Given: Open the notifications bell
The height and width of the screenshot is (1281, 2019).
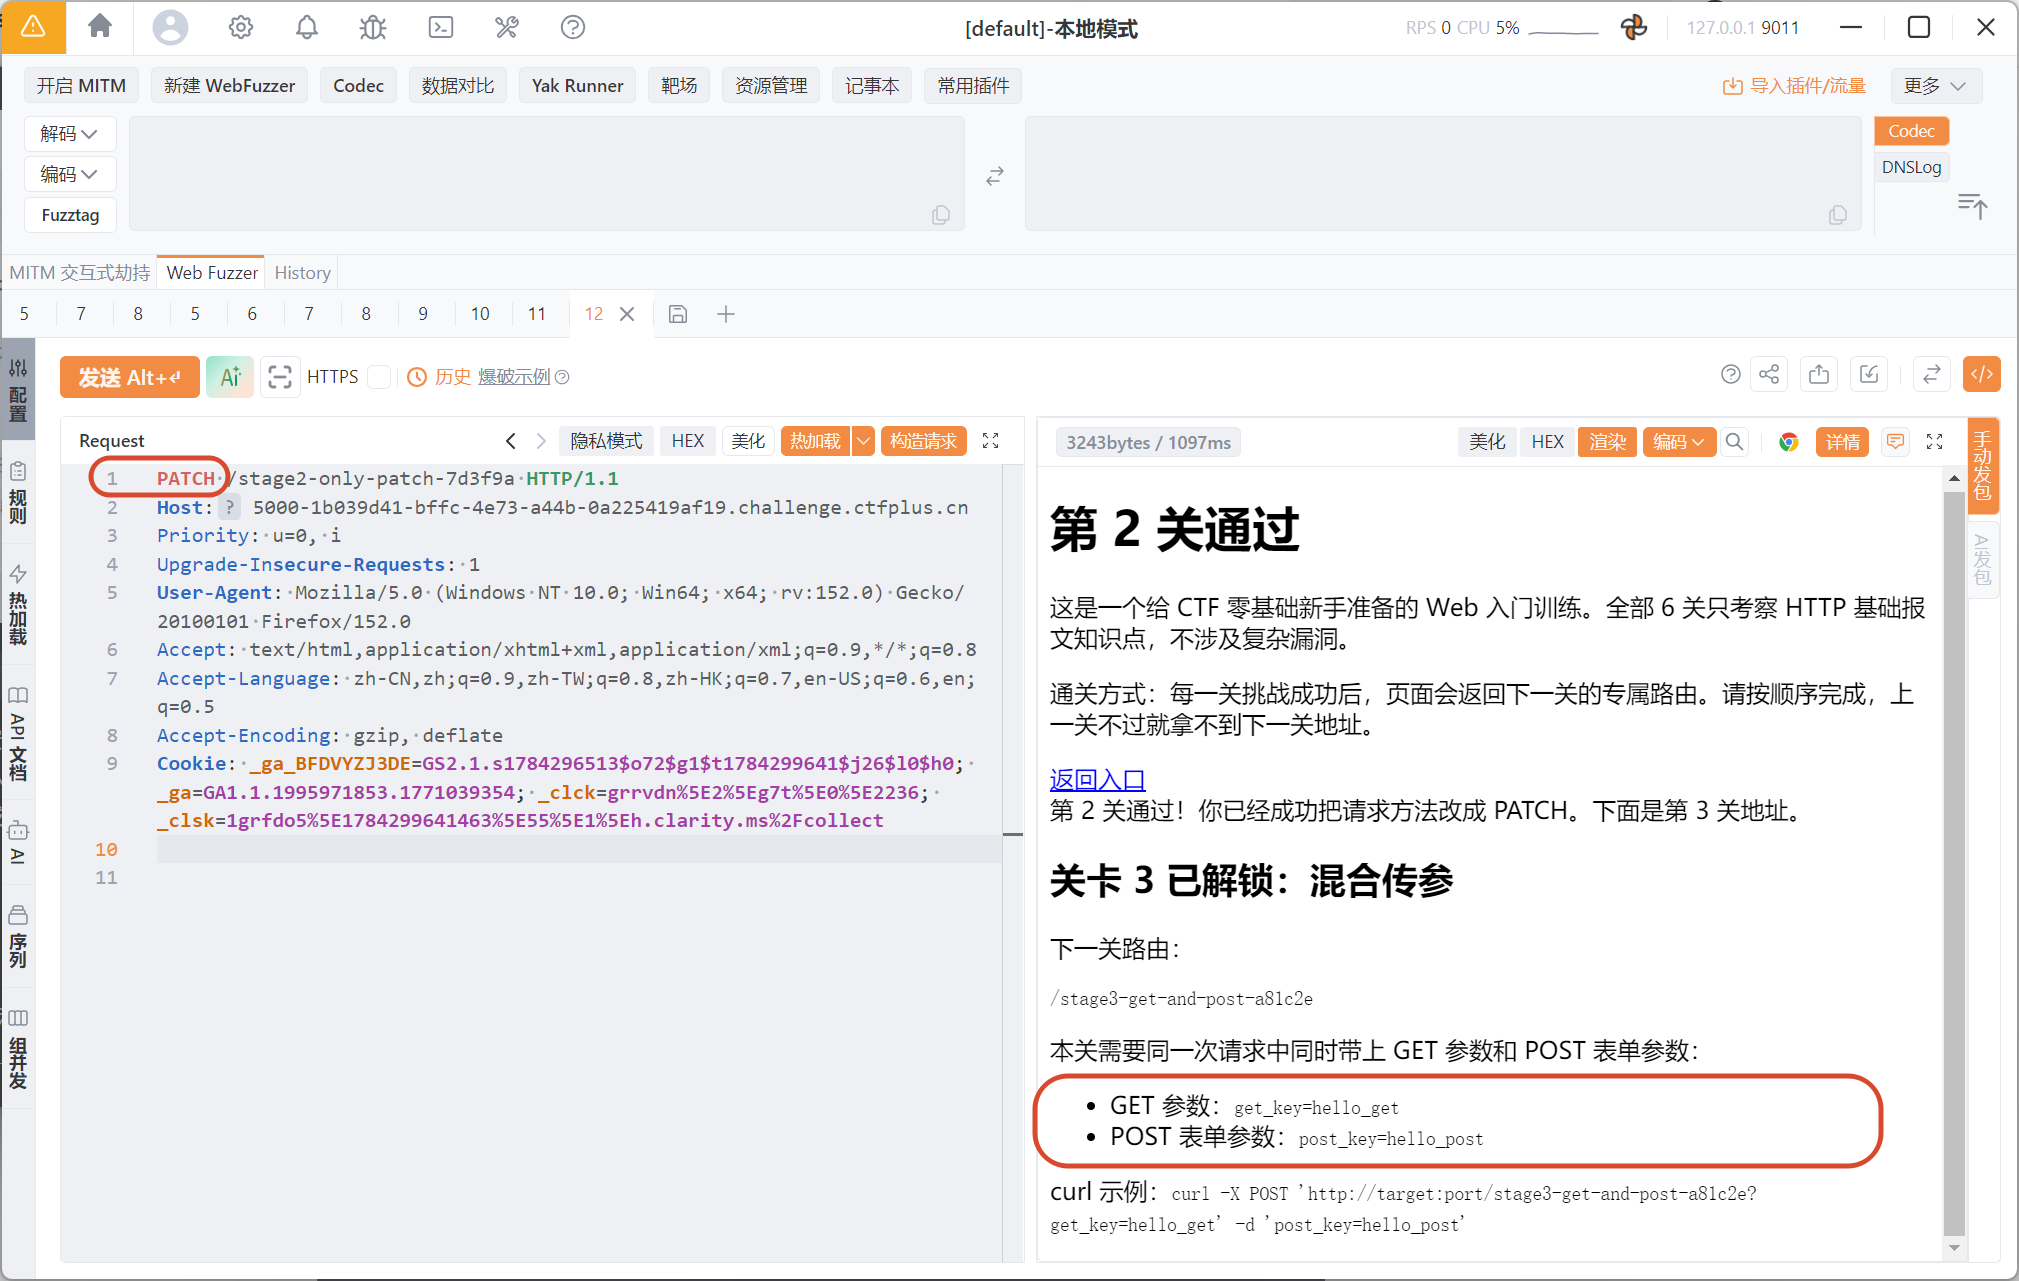Looking at the screenshot, I should tap(307, 27).
